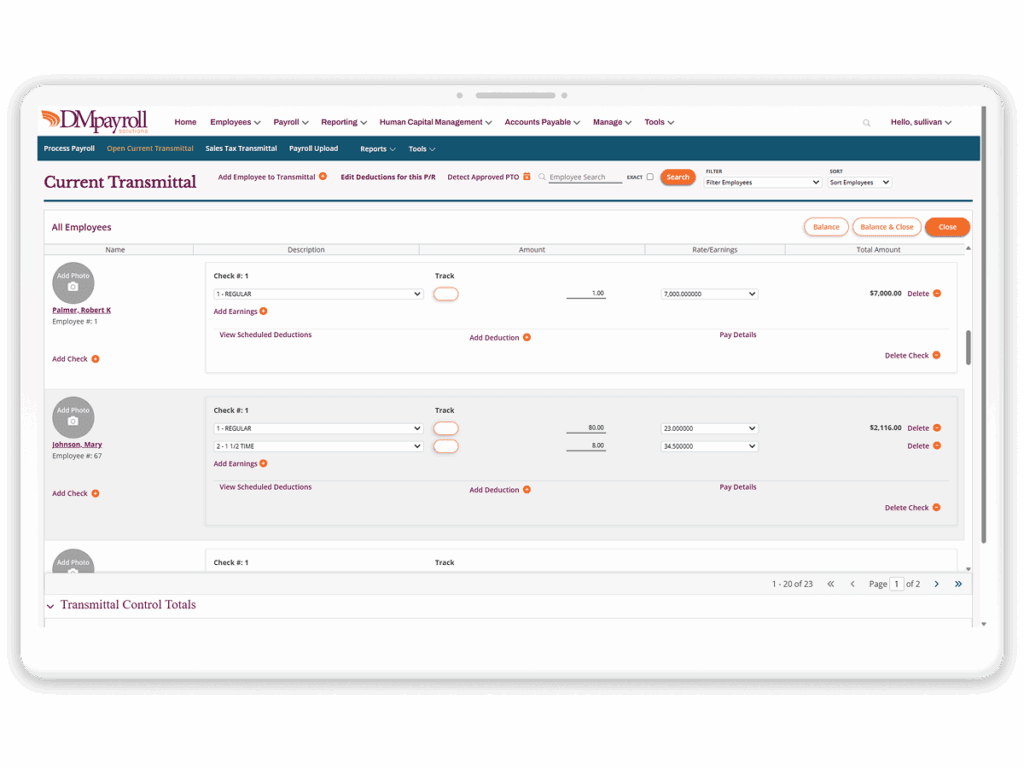Open the Human Capital Management menu
Viewport: 1024px width, 768px height.
[436, 122]
